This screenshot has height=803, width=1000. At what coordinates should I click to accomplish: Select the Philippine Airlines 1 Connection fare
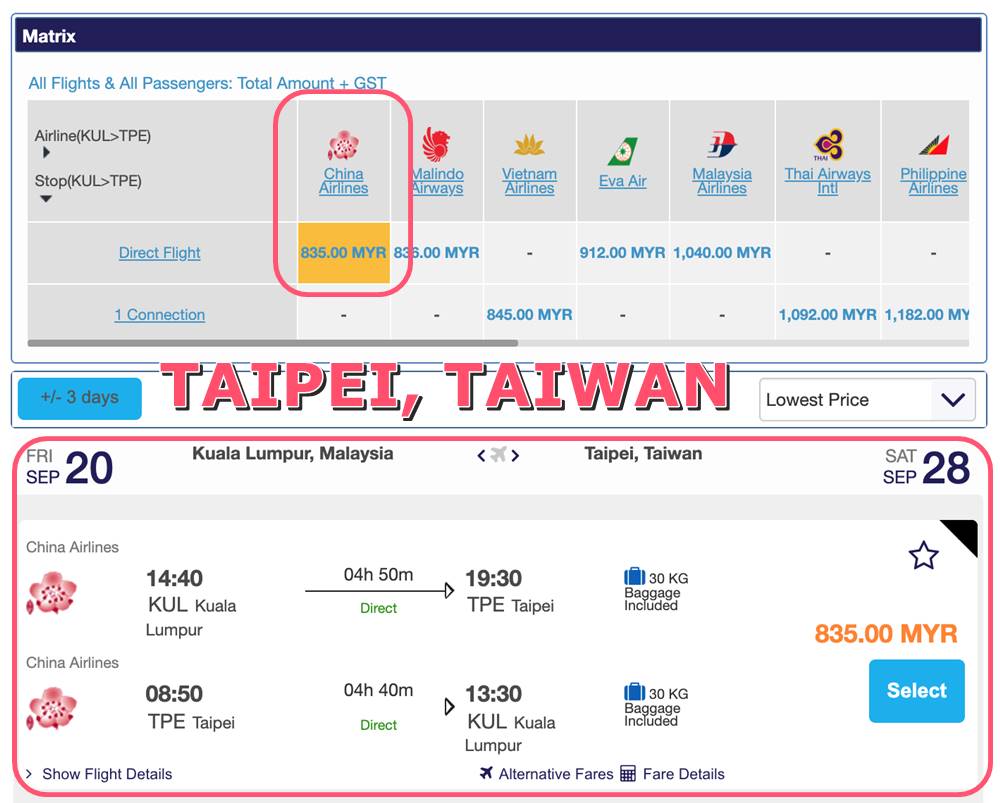pos(927,314)
